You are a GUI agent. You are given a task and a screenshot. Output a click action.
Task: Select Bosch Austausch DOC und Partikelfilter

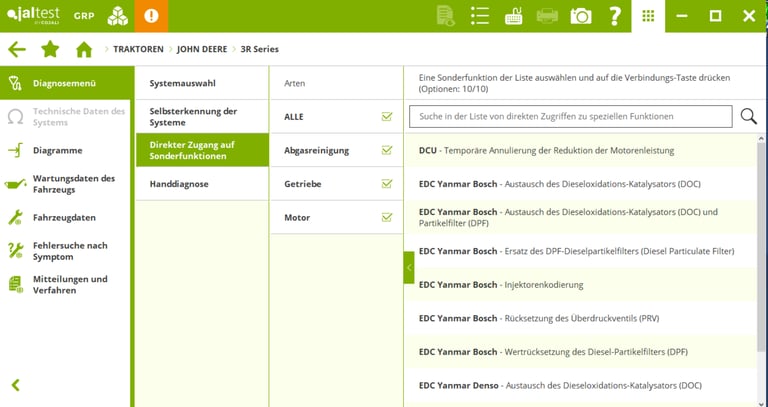(580, 217)
